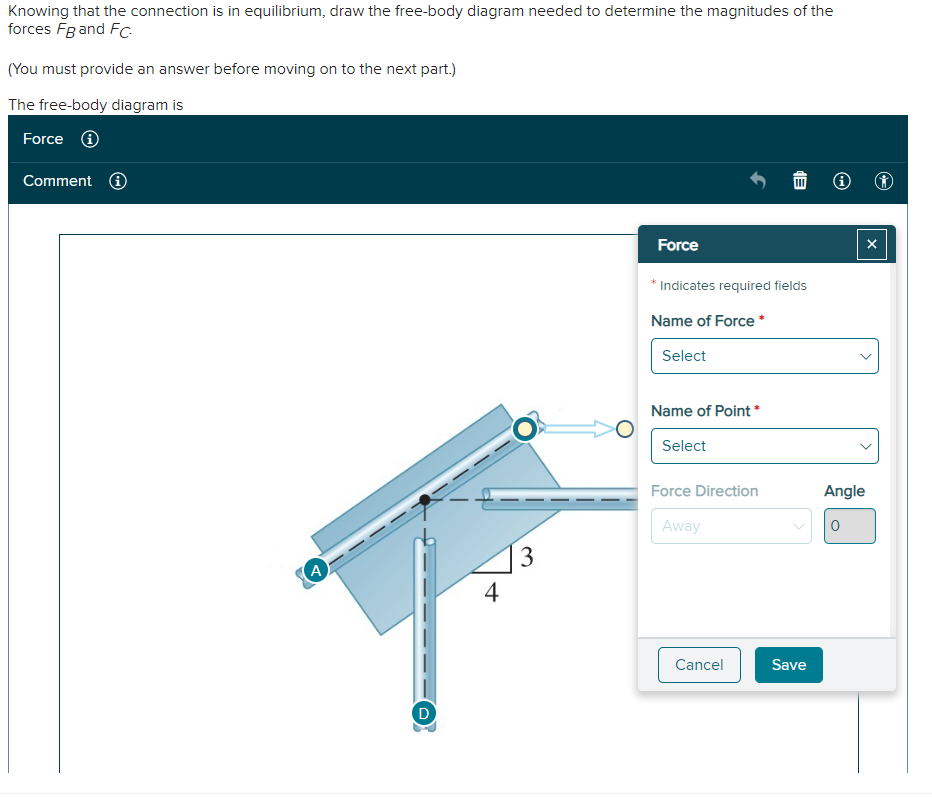Image resolution: width=932 pixels, height=797 pixels.
Task: Open the Name of Point dropdown
Action: pos(764,445)
